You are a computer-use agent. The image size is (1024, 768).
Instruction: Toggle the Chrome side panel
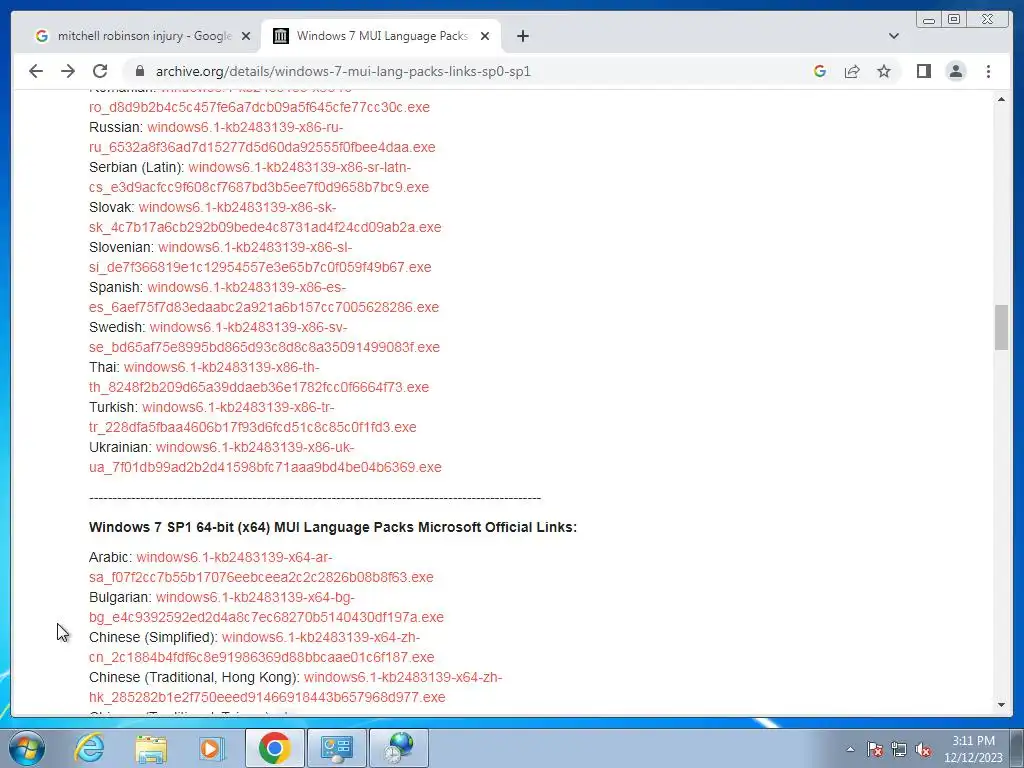923,71
